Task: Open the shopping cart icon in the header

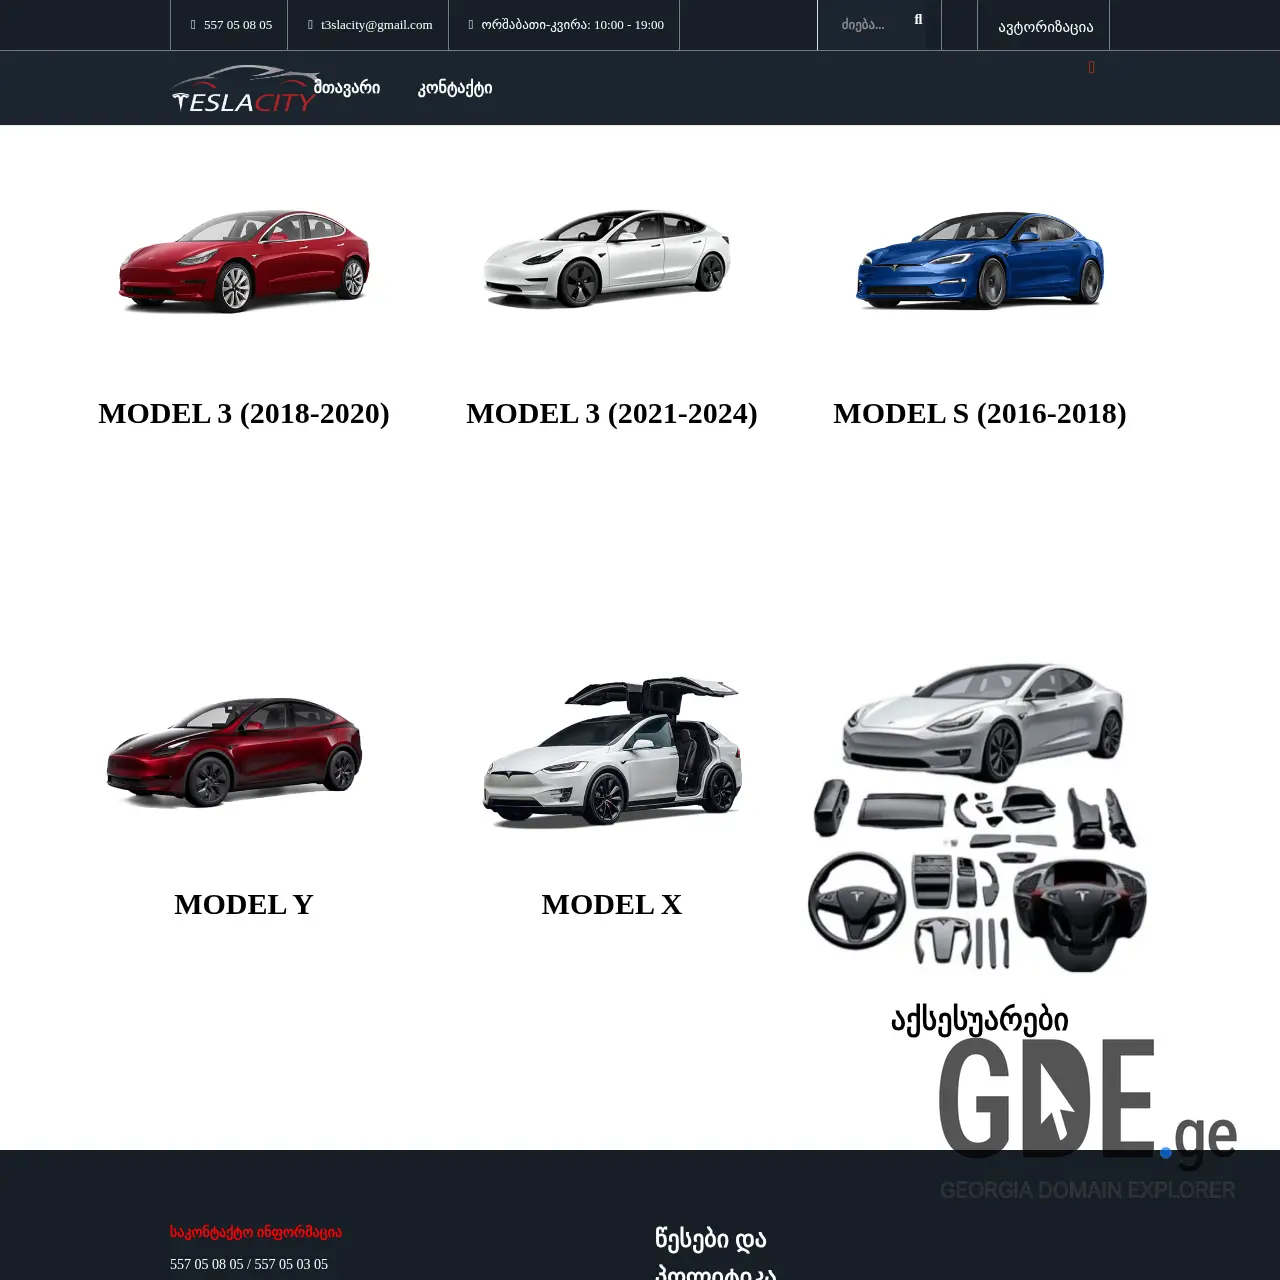Action: point(1091,68)
